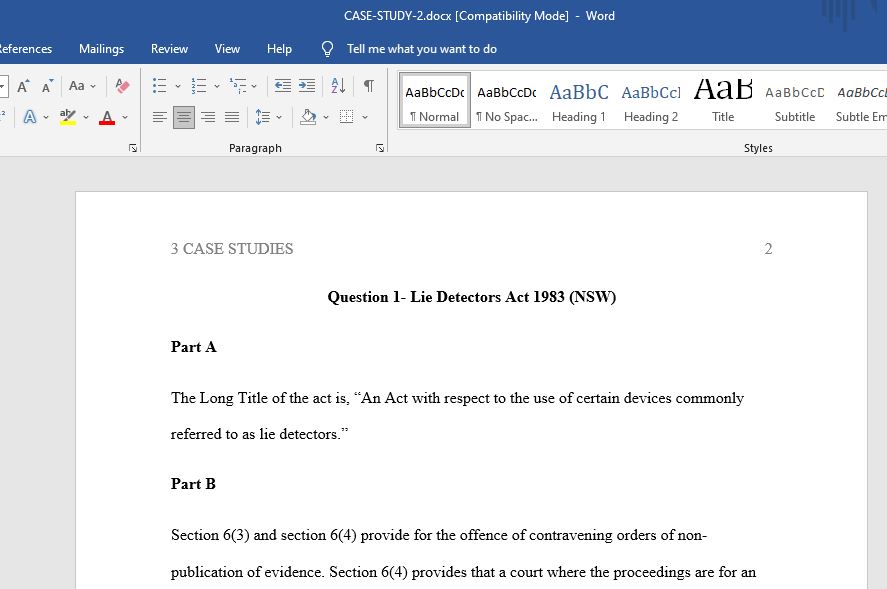This screenshot has height=589, width=887.
Task: Click Tell me what you want to do
Action: [x=422, y=49]
